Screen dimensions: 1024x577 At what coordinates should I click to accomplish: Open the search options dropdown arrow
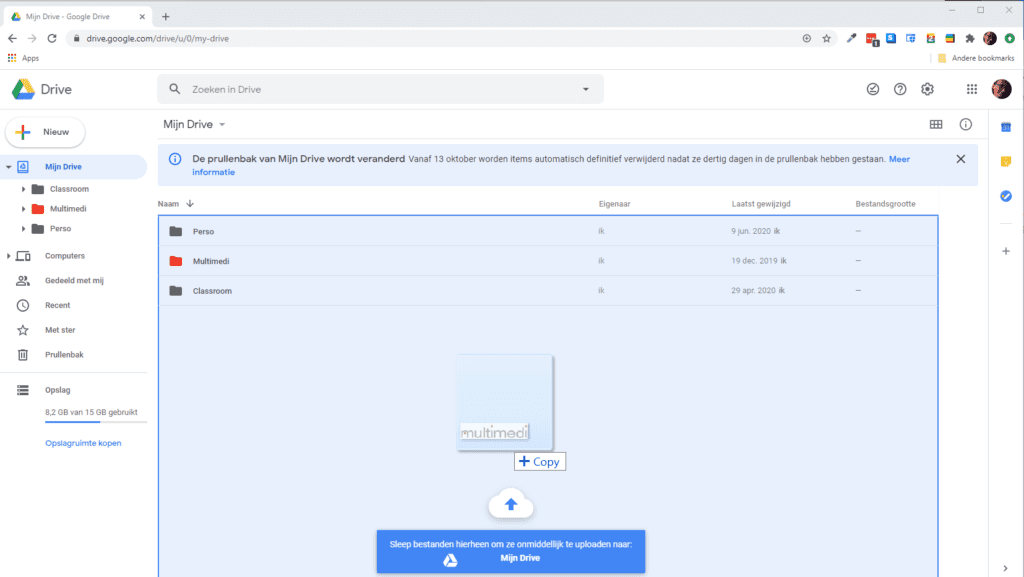coord(586,89)
